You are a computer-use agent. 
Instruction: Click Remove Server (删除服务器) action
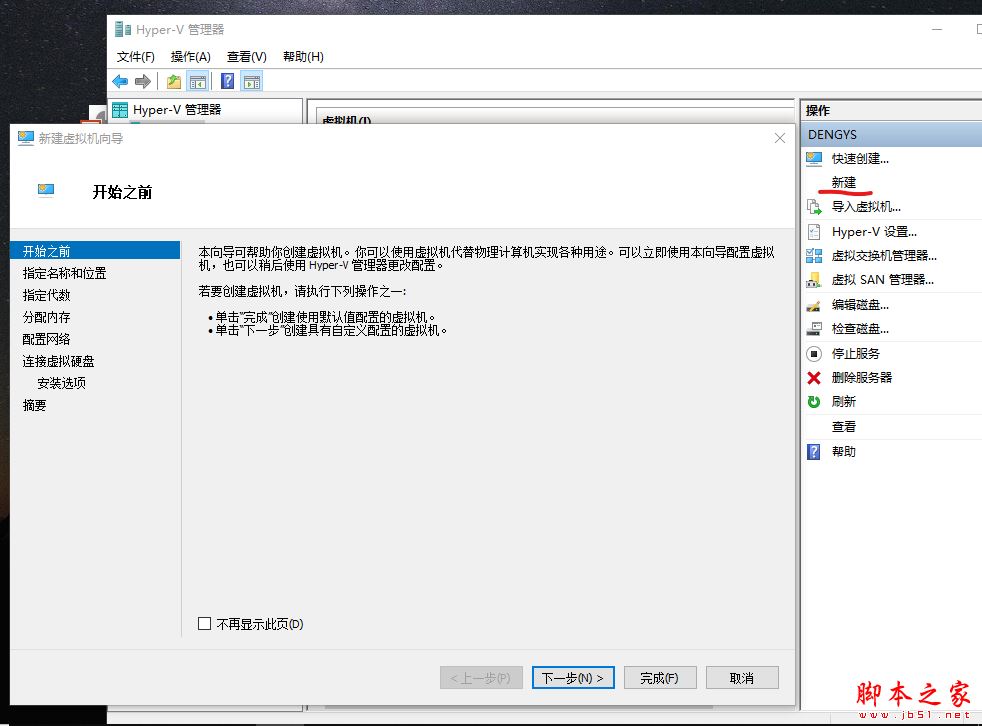click(x=861, y=377)
